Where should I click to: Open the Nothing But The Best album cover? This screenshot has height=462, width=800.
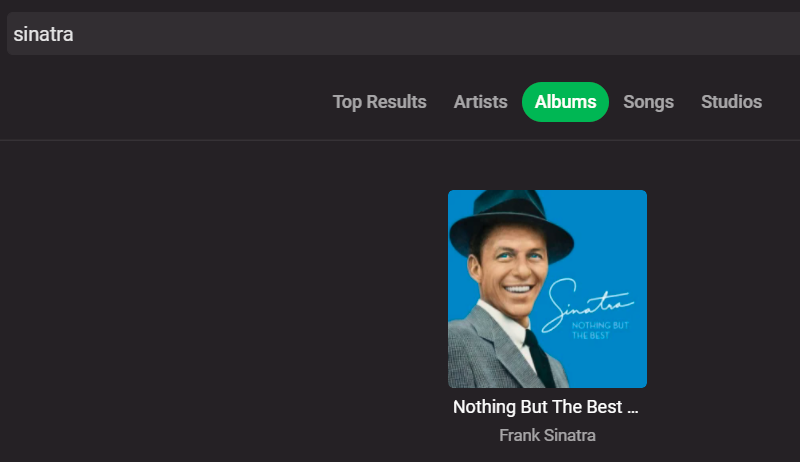click(547, 288)
